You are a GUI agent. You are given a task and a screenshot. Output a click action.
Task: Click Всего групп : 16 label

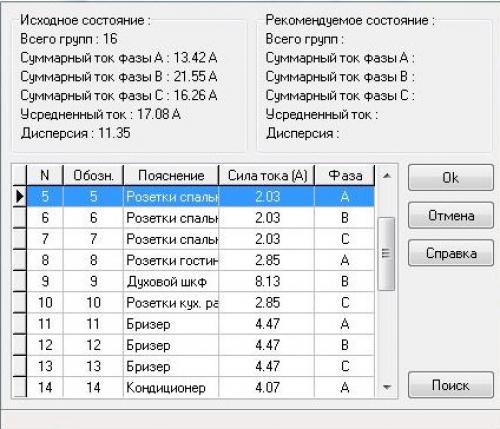point(69,39)
